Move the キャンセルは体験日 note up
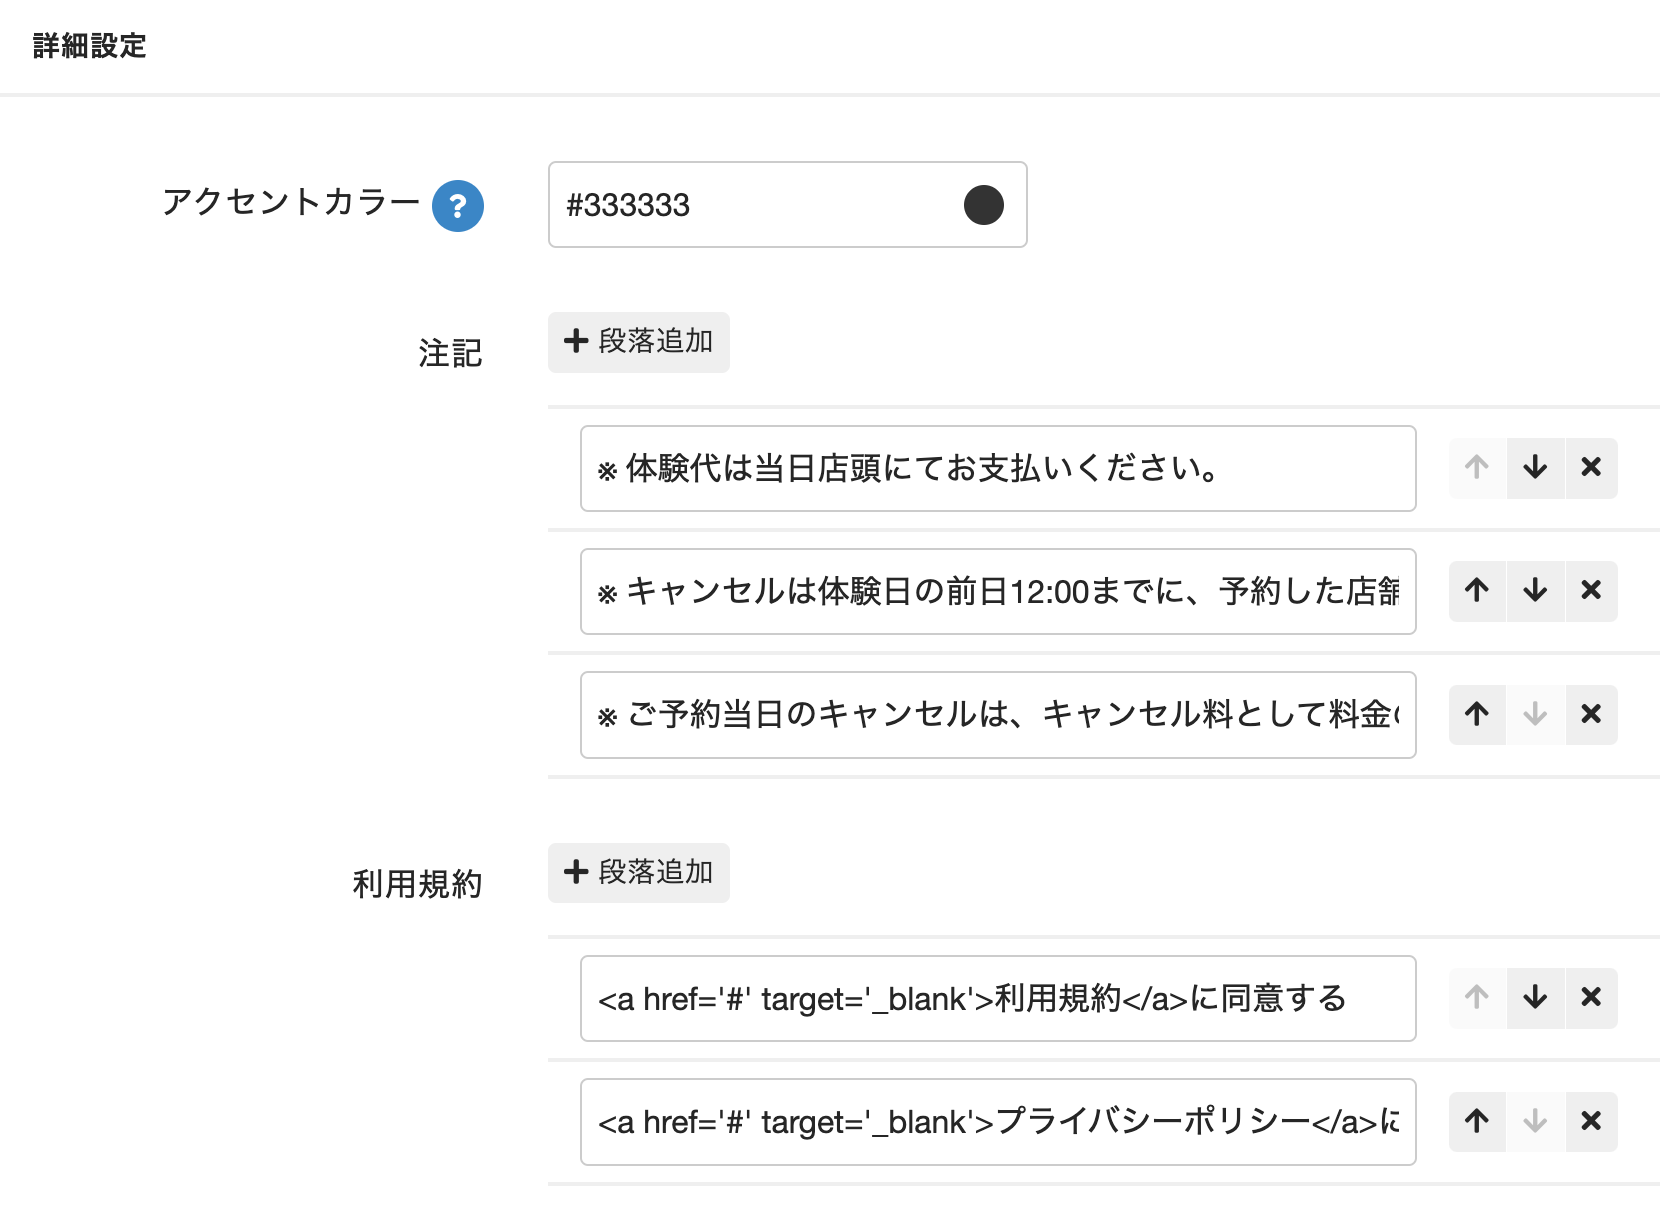Image resolution: width=1660 pixels, height=1218 pixels. (1477, 591)
